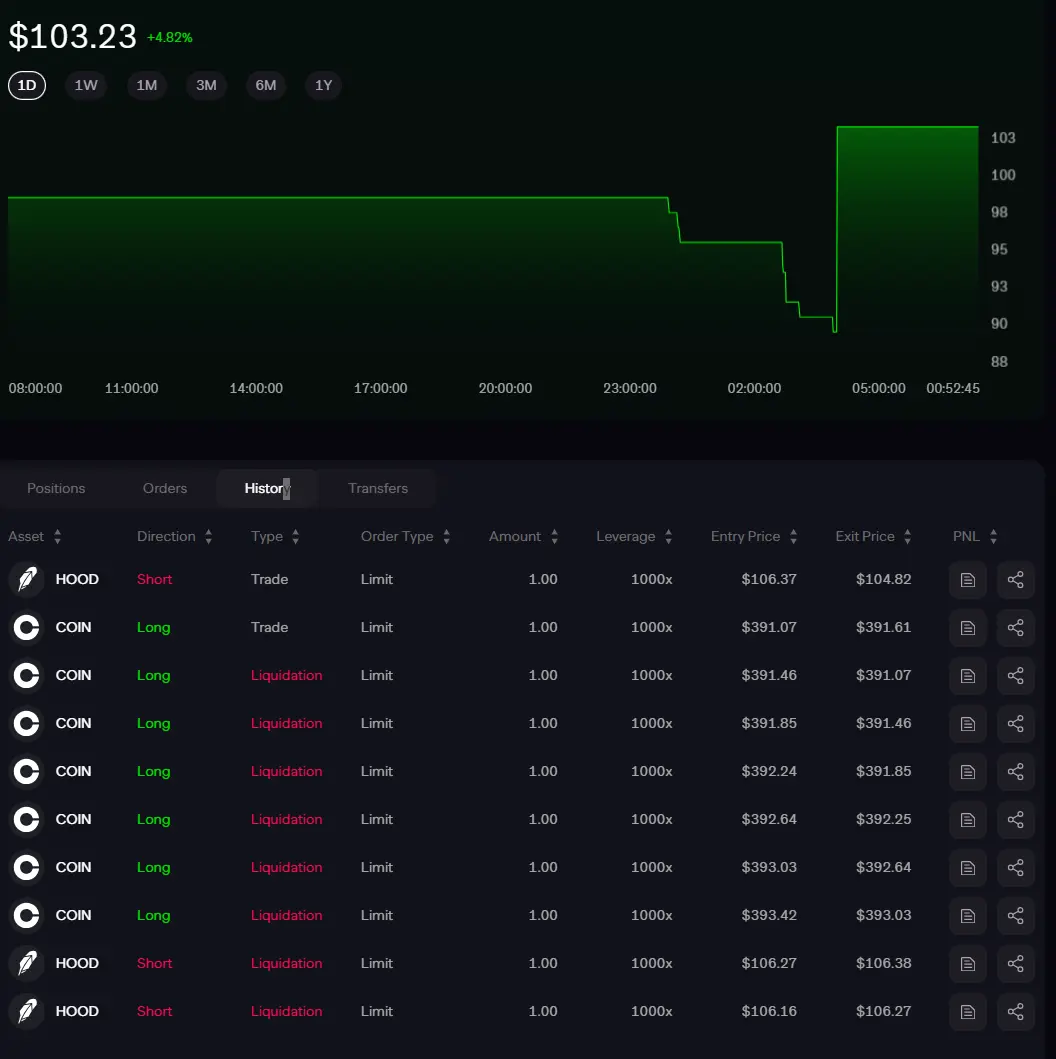Image resolution: width=1056 pixels, height=1059 pixels.
Task: Share HOOD liquidation entered at $106.16
Action: click(x=1015, y=1011)
